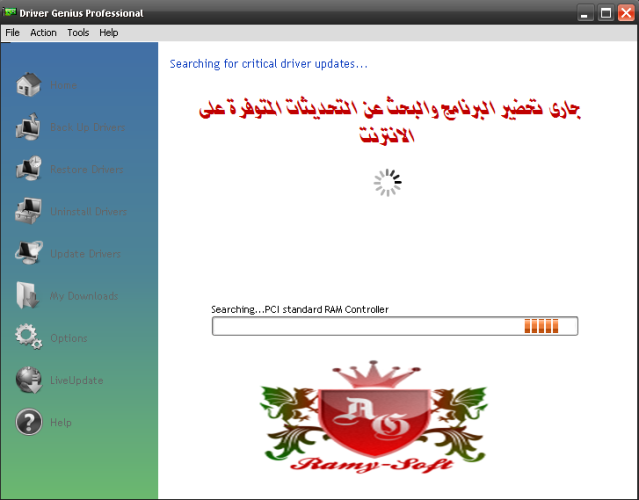Click the spinning loading indicator
The width and height of the screenshot is (639, 500).
pyautogui.click(x=387, y=183)
